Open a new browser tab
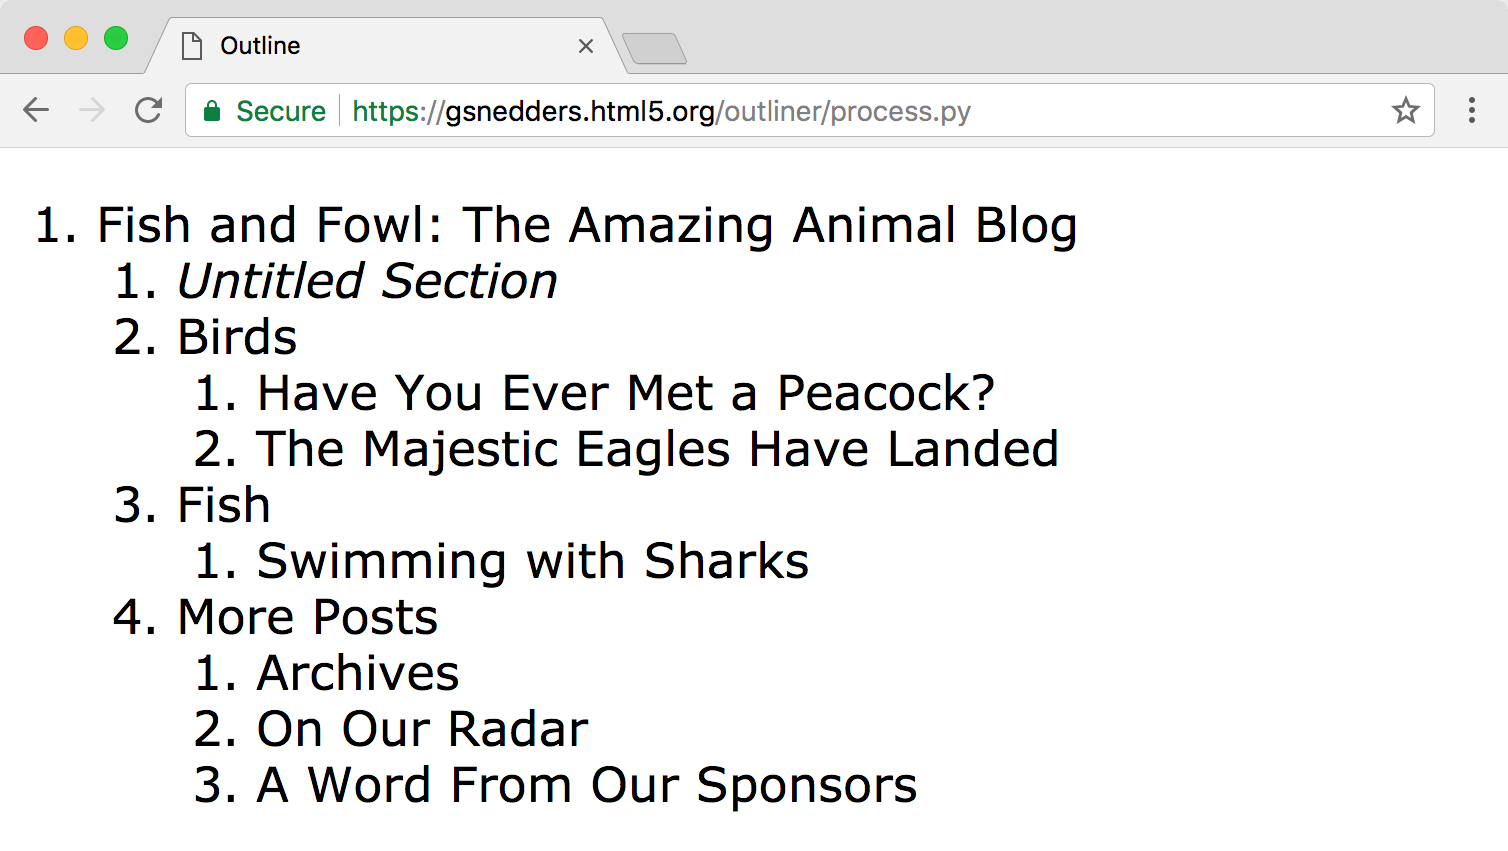 tap(655, 47)
